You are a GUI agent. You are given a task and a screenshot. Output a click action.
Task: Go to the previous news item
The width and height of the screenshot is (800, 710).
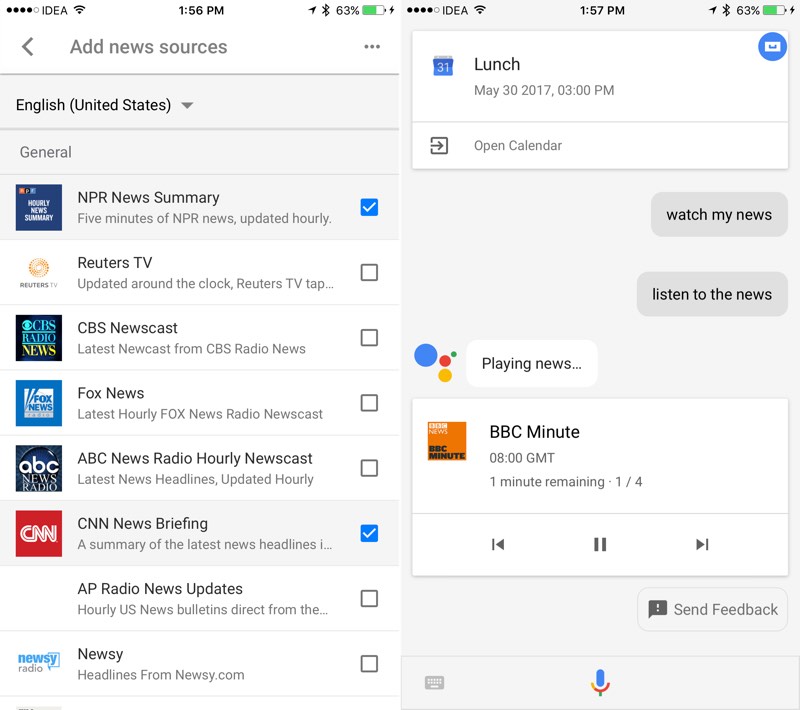[x=498, y=544]
